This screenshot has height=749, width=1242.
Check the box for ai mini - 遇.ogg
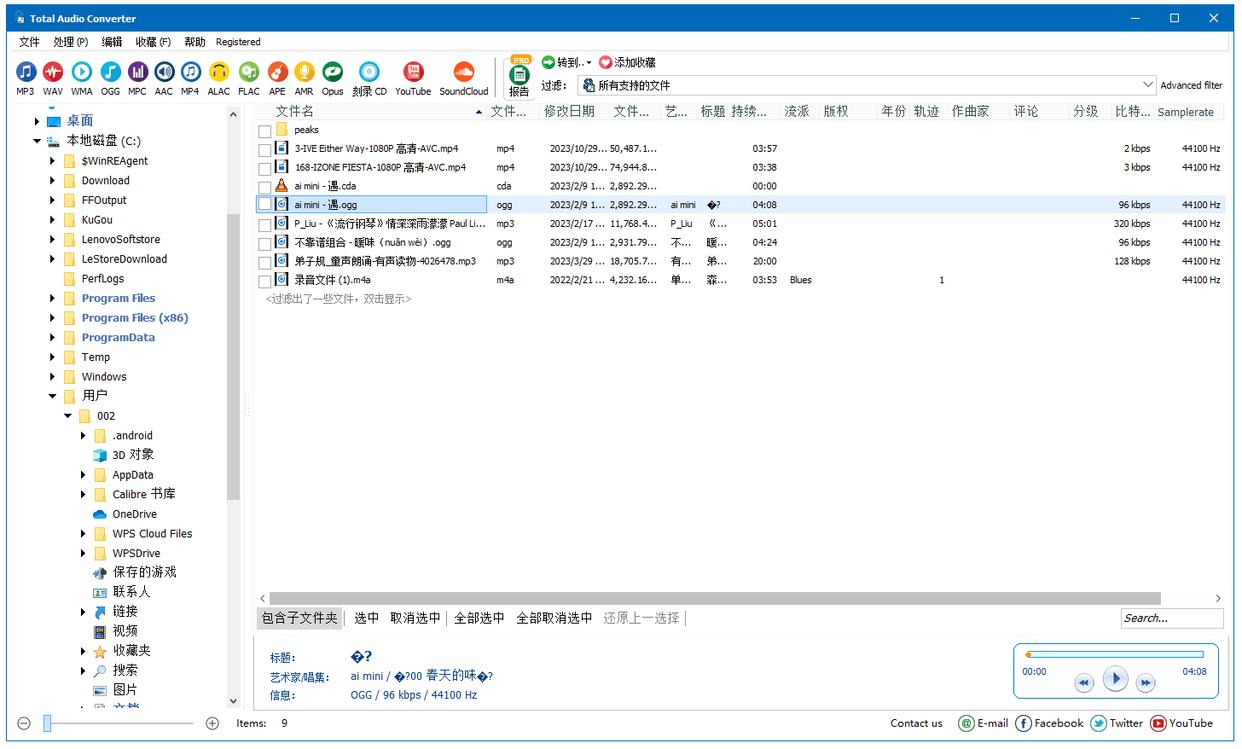coord(264,205)
